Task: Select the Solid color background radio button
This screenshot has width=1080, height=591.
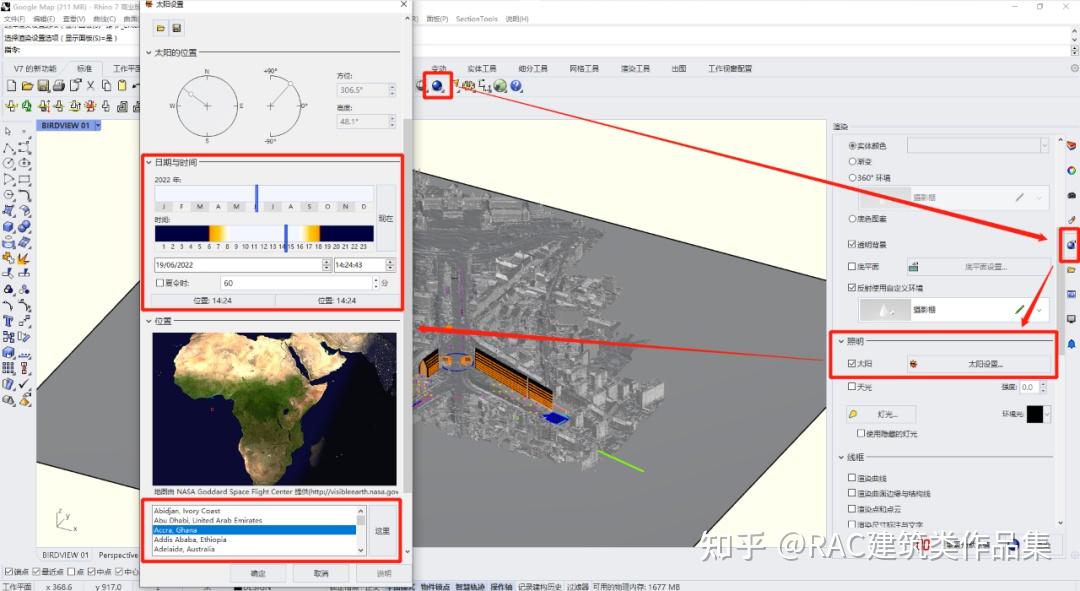Action: click(x=852, y=146)
